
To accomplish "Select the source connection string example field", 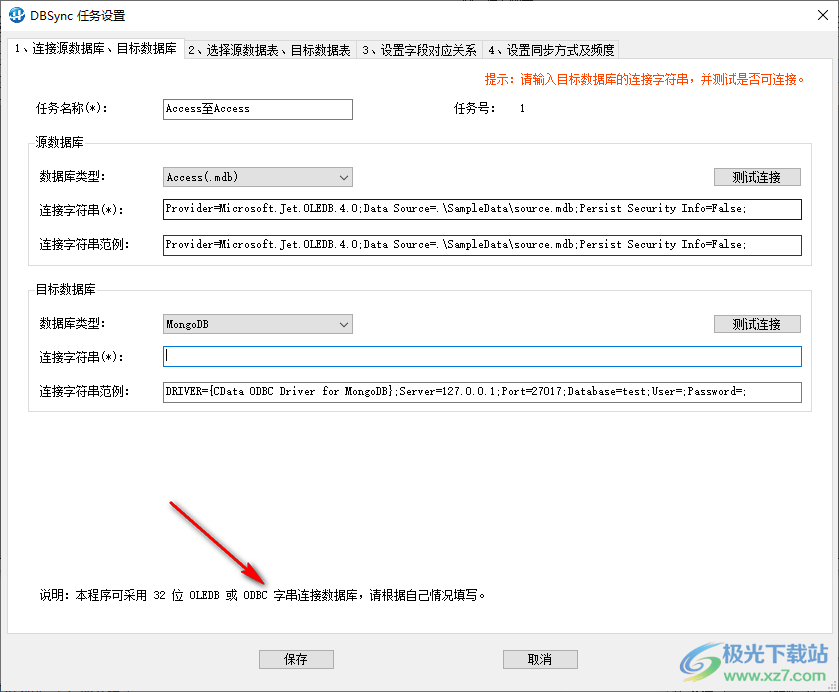I will (x=482, y=245).
